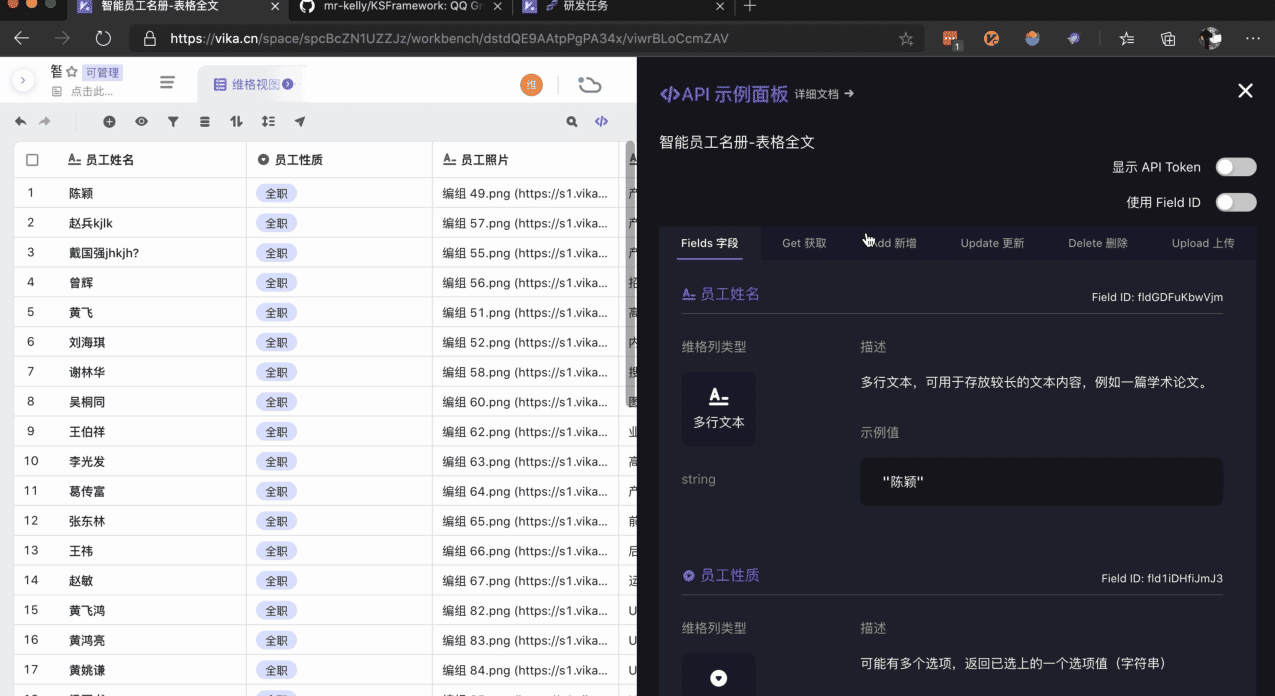Open a new browser tab
The width and height of the screenshot is (1275, 696).
750,7
